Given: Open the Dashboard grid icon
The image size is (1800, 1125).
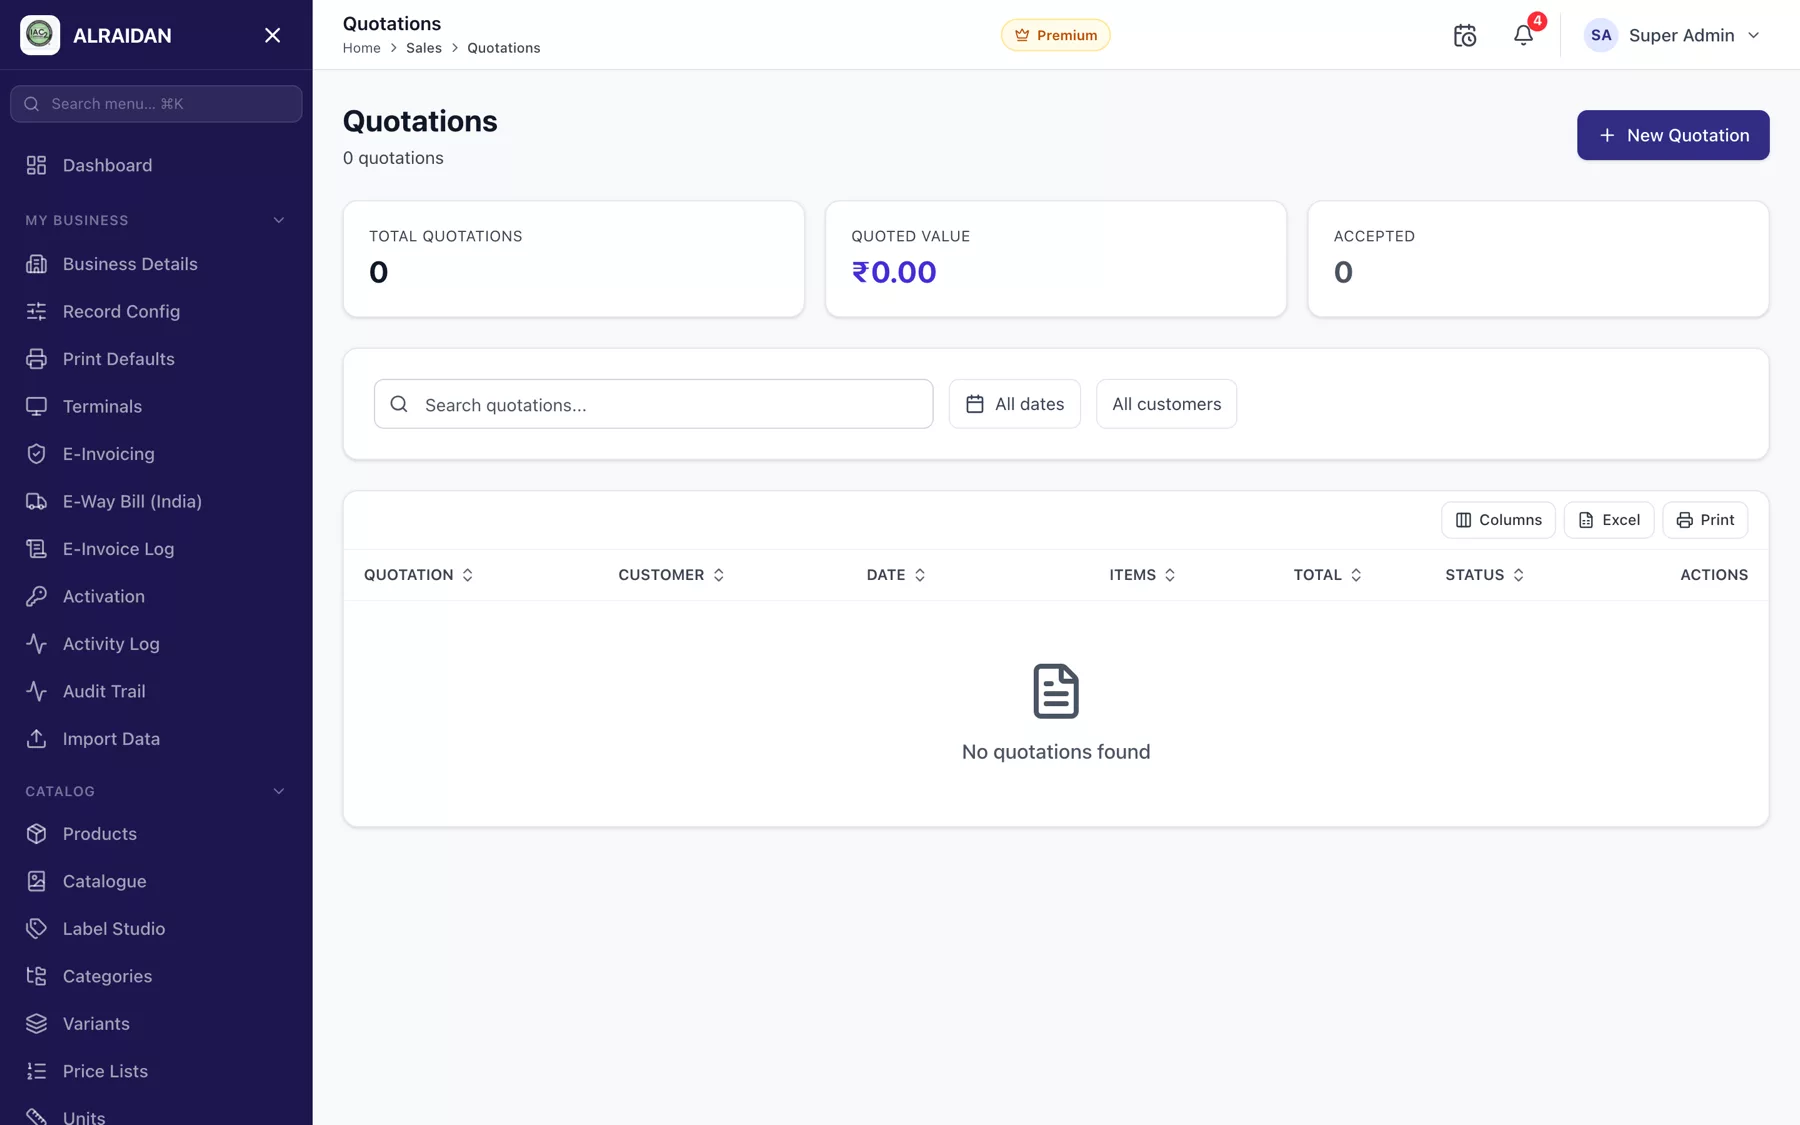Looking at the screenshot, I should pos(36,165).
